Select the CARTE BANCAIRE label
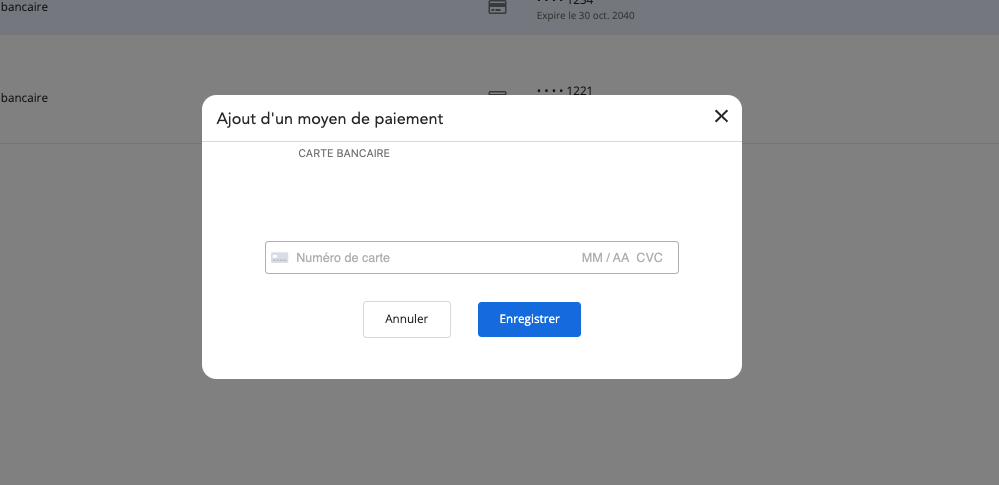Image resolution: width=999 pixels, height=485 pixels. 344,154
